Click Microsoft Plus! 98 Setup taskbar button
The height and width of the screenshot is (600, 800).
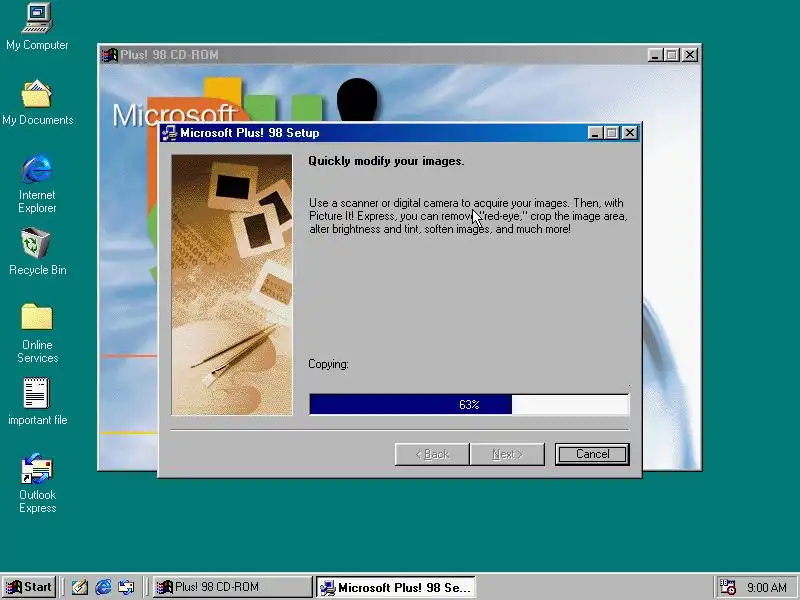tap(395, 587)
